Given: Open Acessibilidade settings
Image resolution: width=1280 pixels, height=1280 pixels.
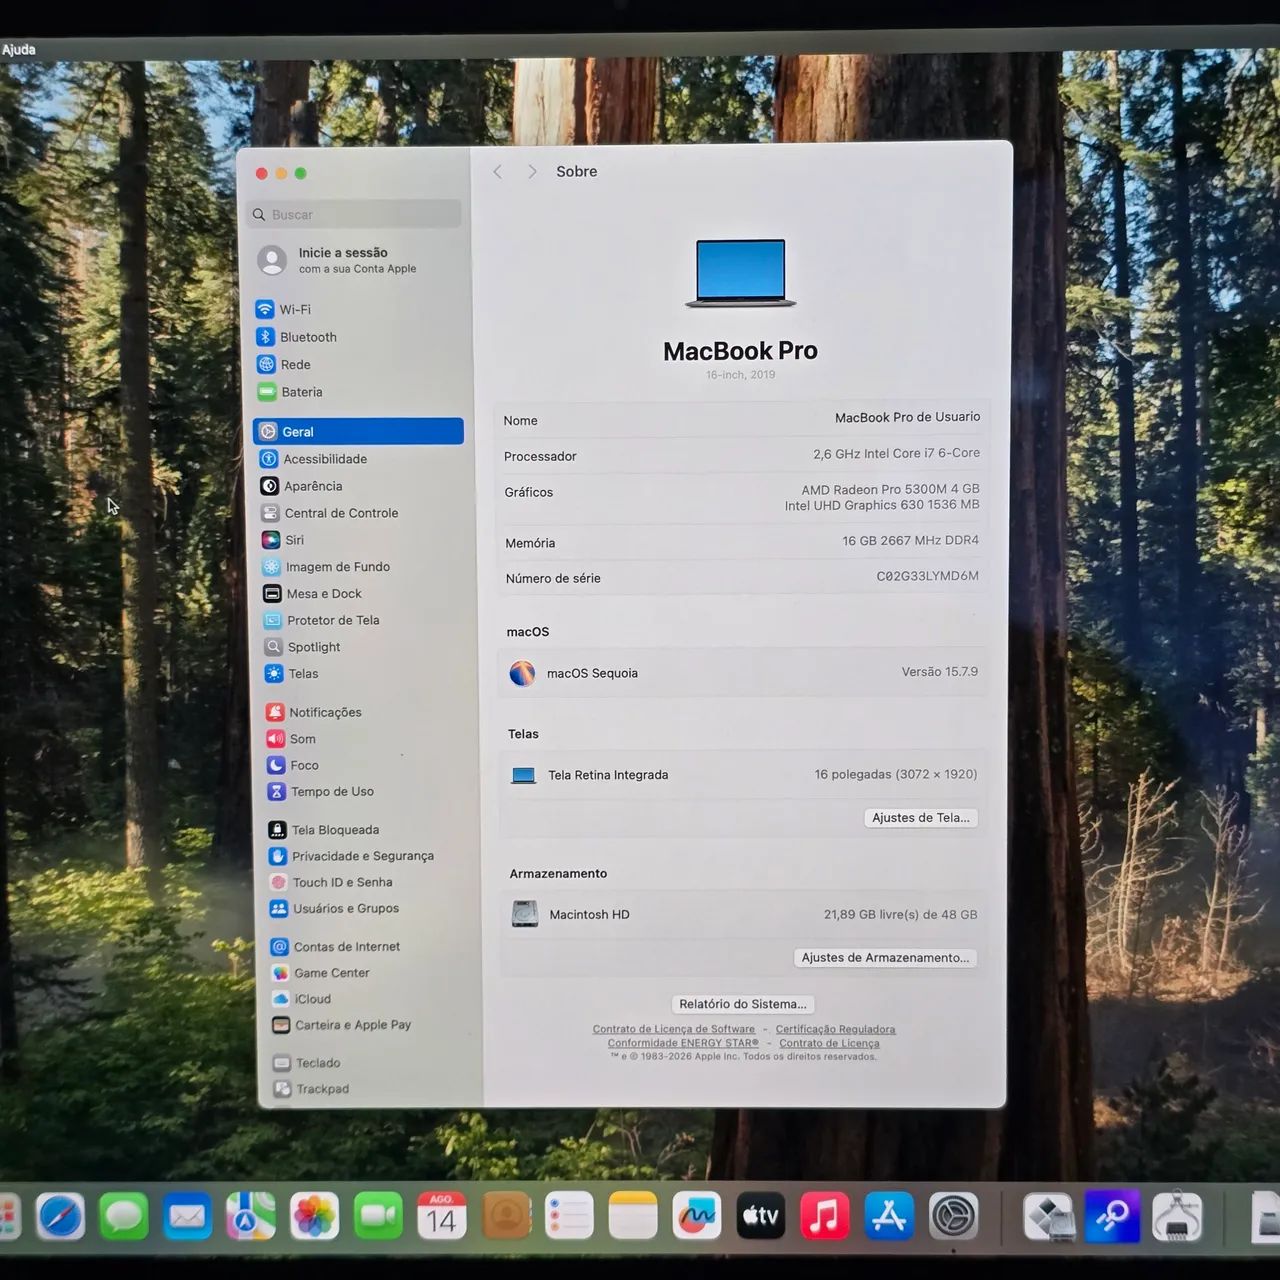Looking at the screenshot, I should (x=313, y=459).
